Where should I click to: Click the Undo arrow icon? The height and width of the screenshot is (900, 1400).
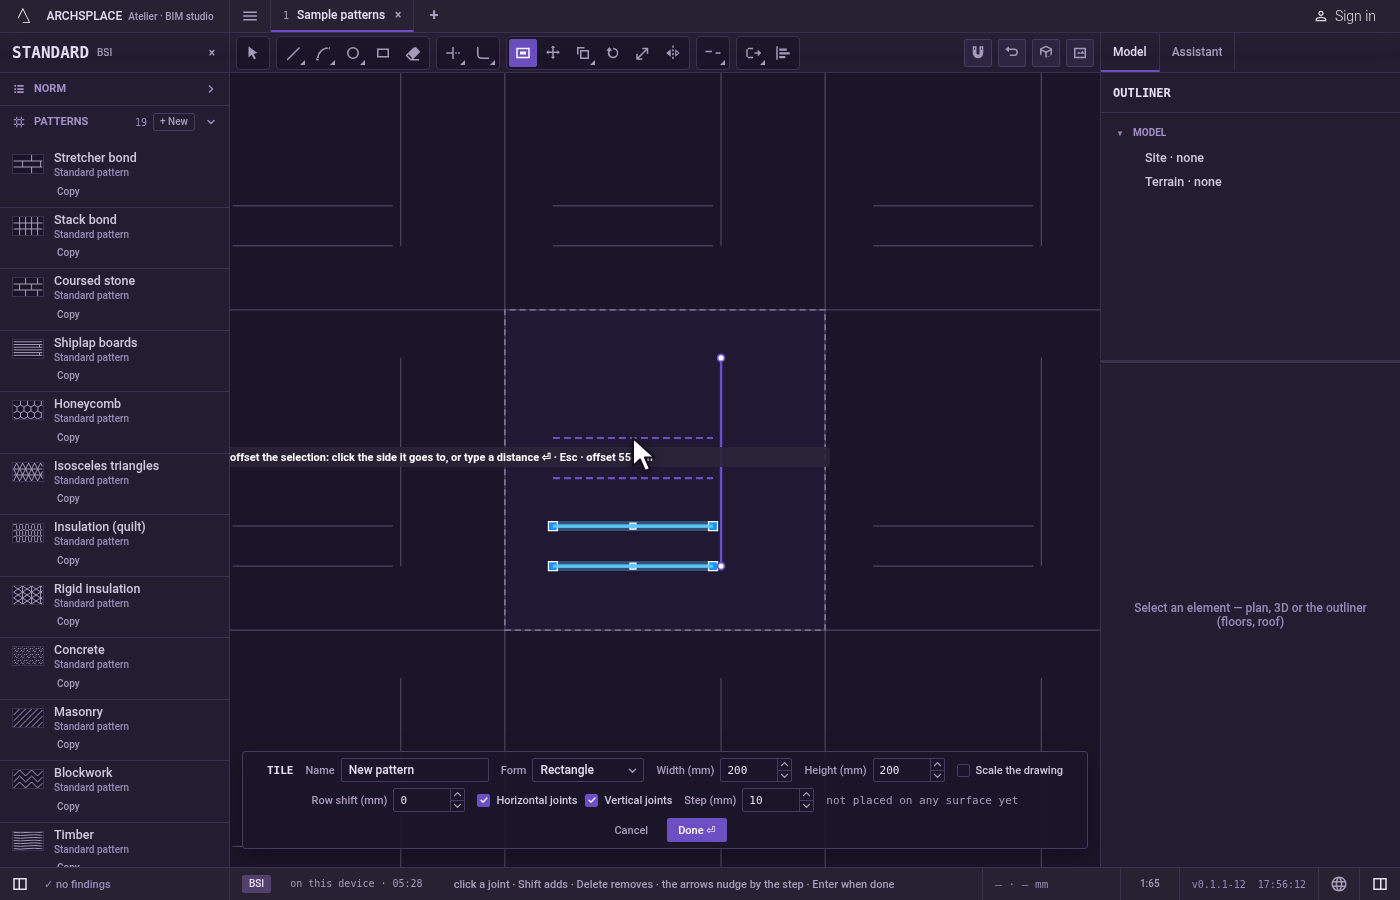pyautogui.click(x=1012, y=53)
